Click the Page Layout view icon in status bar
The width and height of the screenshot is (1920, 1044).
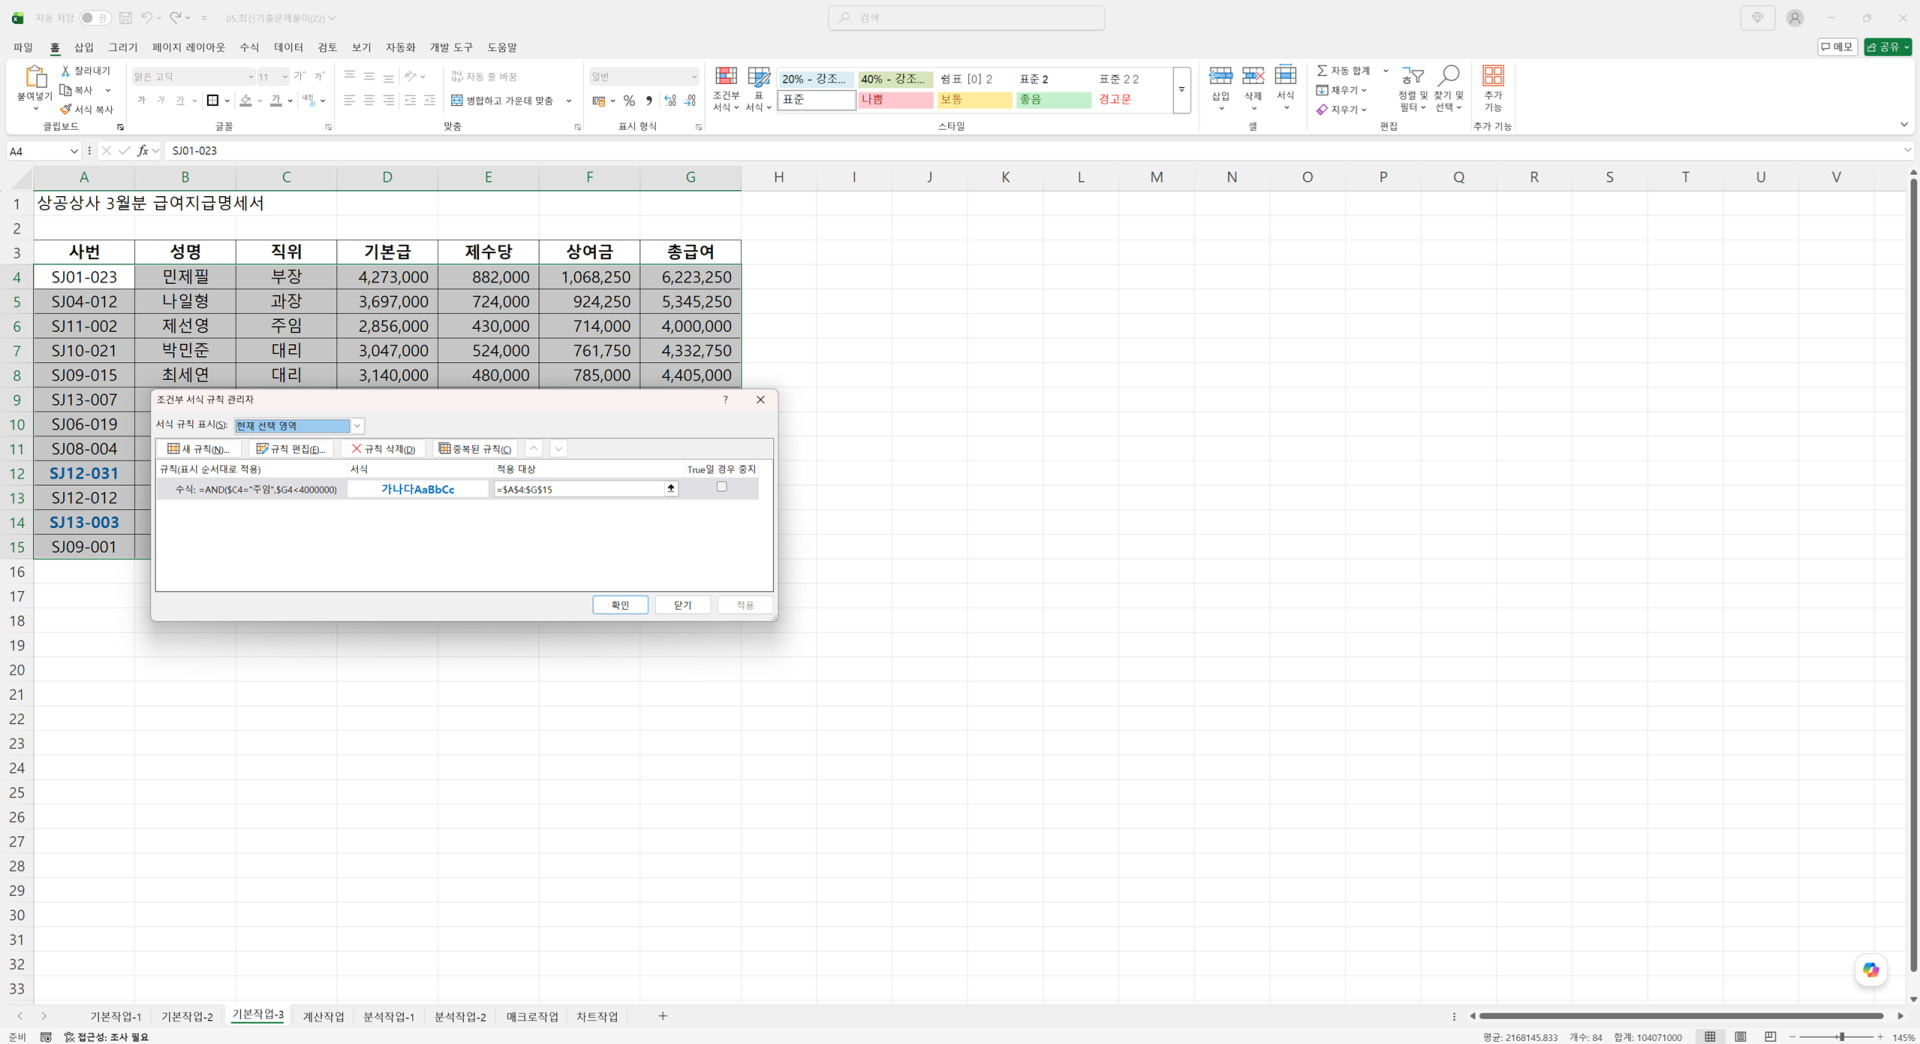pyautogui.click(x=1740, y=1037)
